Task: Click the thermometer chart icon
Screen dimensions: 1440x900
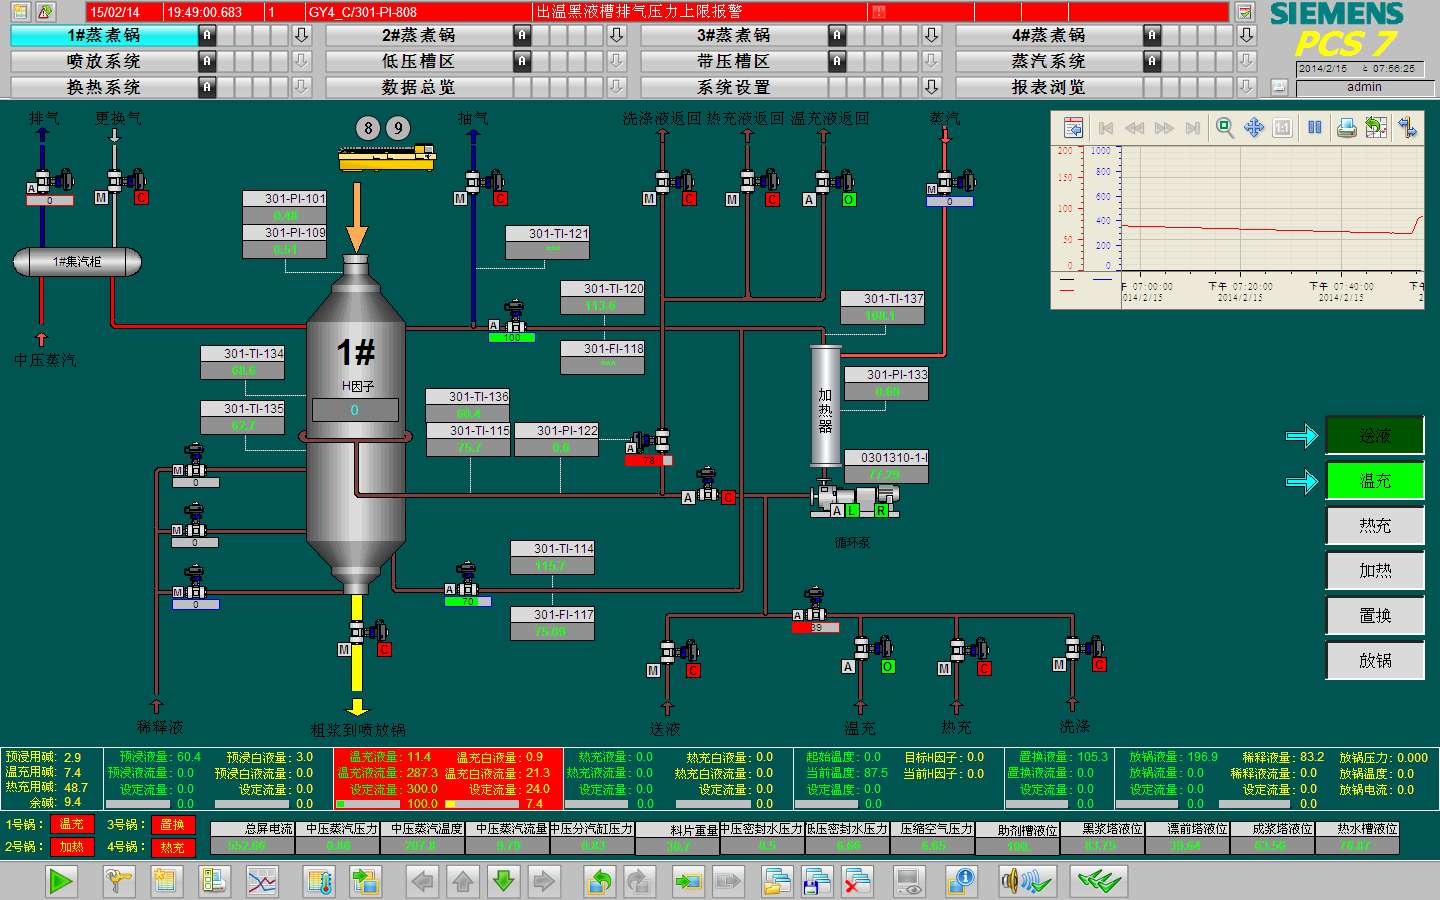Action: tap(320, 881)
